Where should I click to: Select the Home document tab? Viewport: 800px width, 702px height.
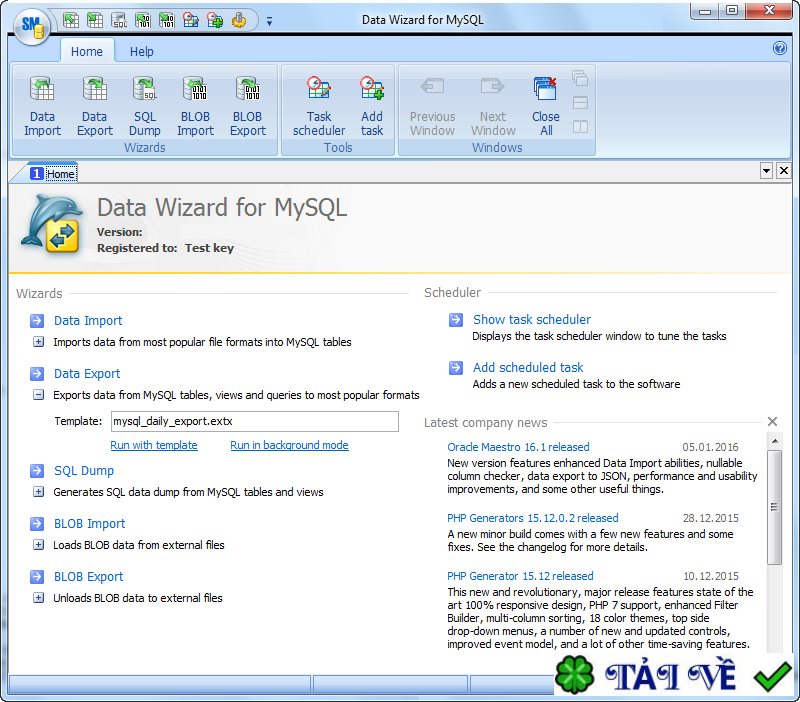(53, 174)
